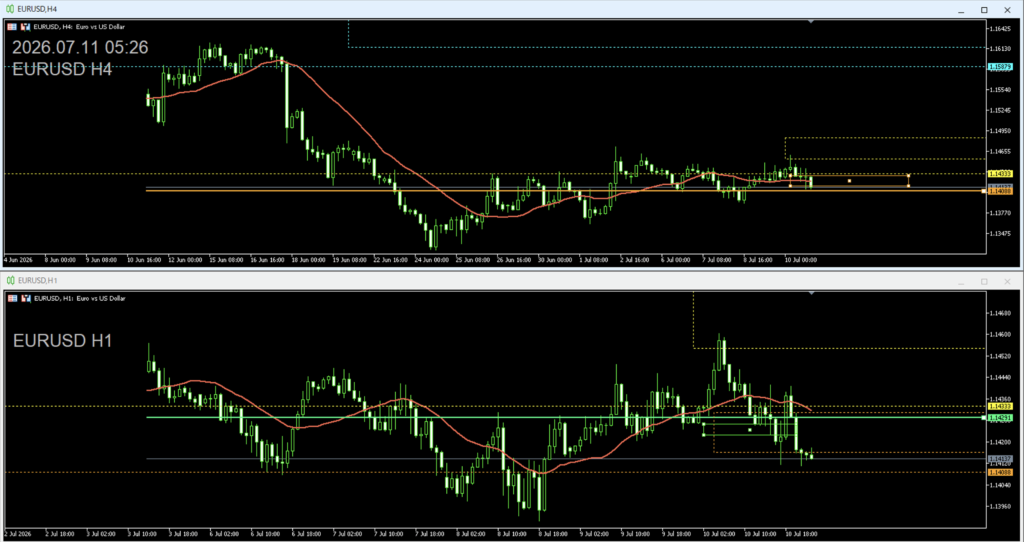Image resolution: width=1024 pixels, height=542 pixels.
Task: Select the green rectangle's center point on H1 chart
Action: coord(750,430)
